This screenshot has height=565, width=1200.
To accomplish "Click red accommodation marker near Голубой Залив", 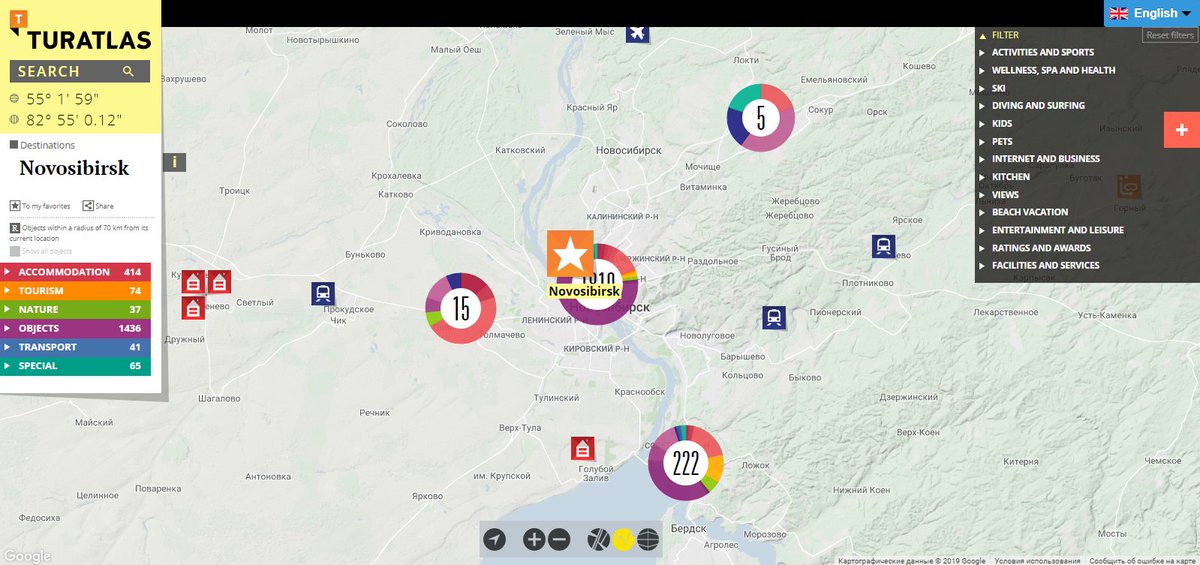I will coord(583,449).
